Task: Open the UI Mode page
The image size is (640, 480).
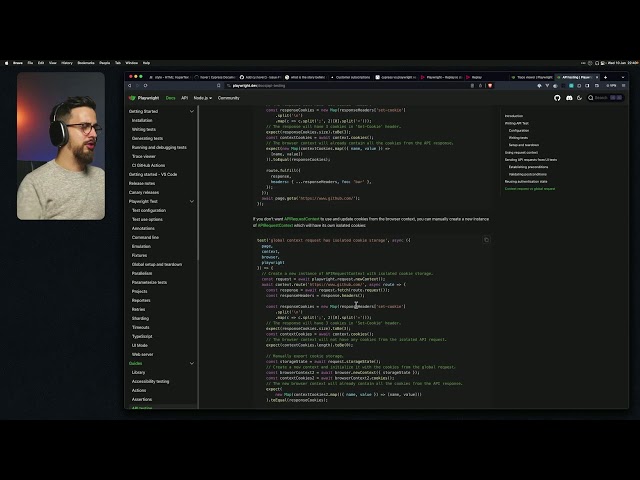Action: 140,345
